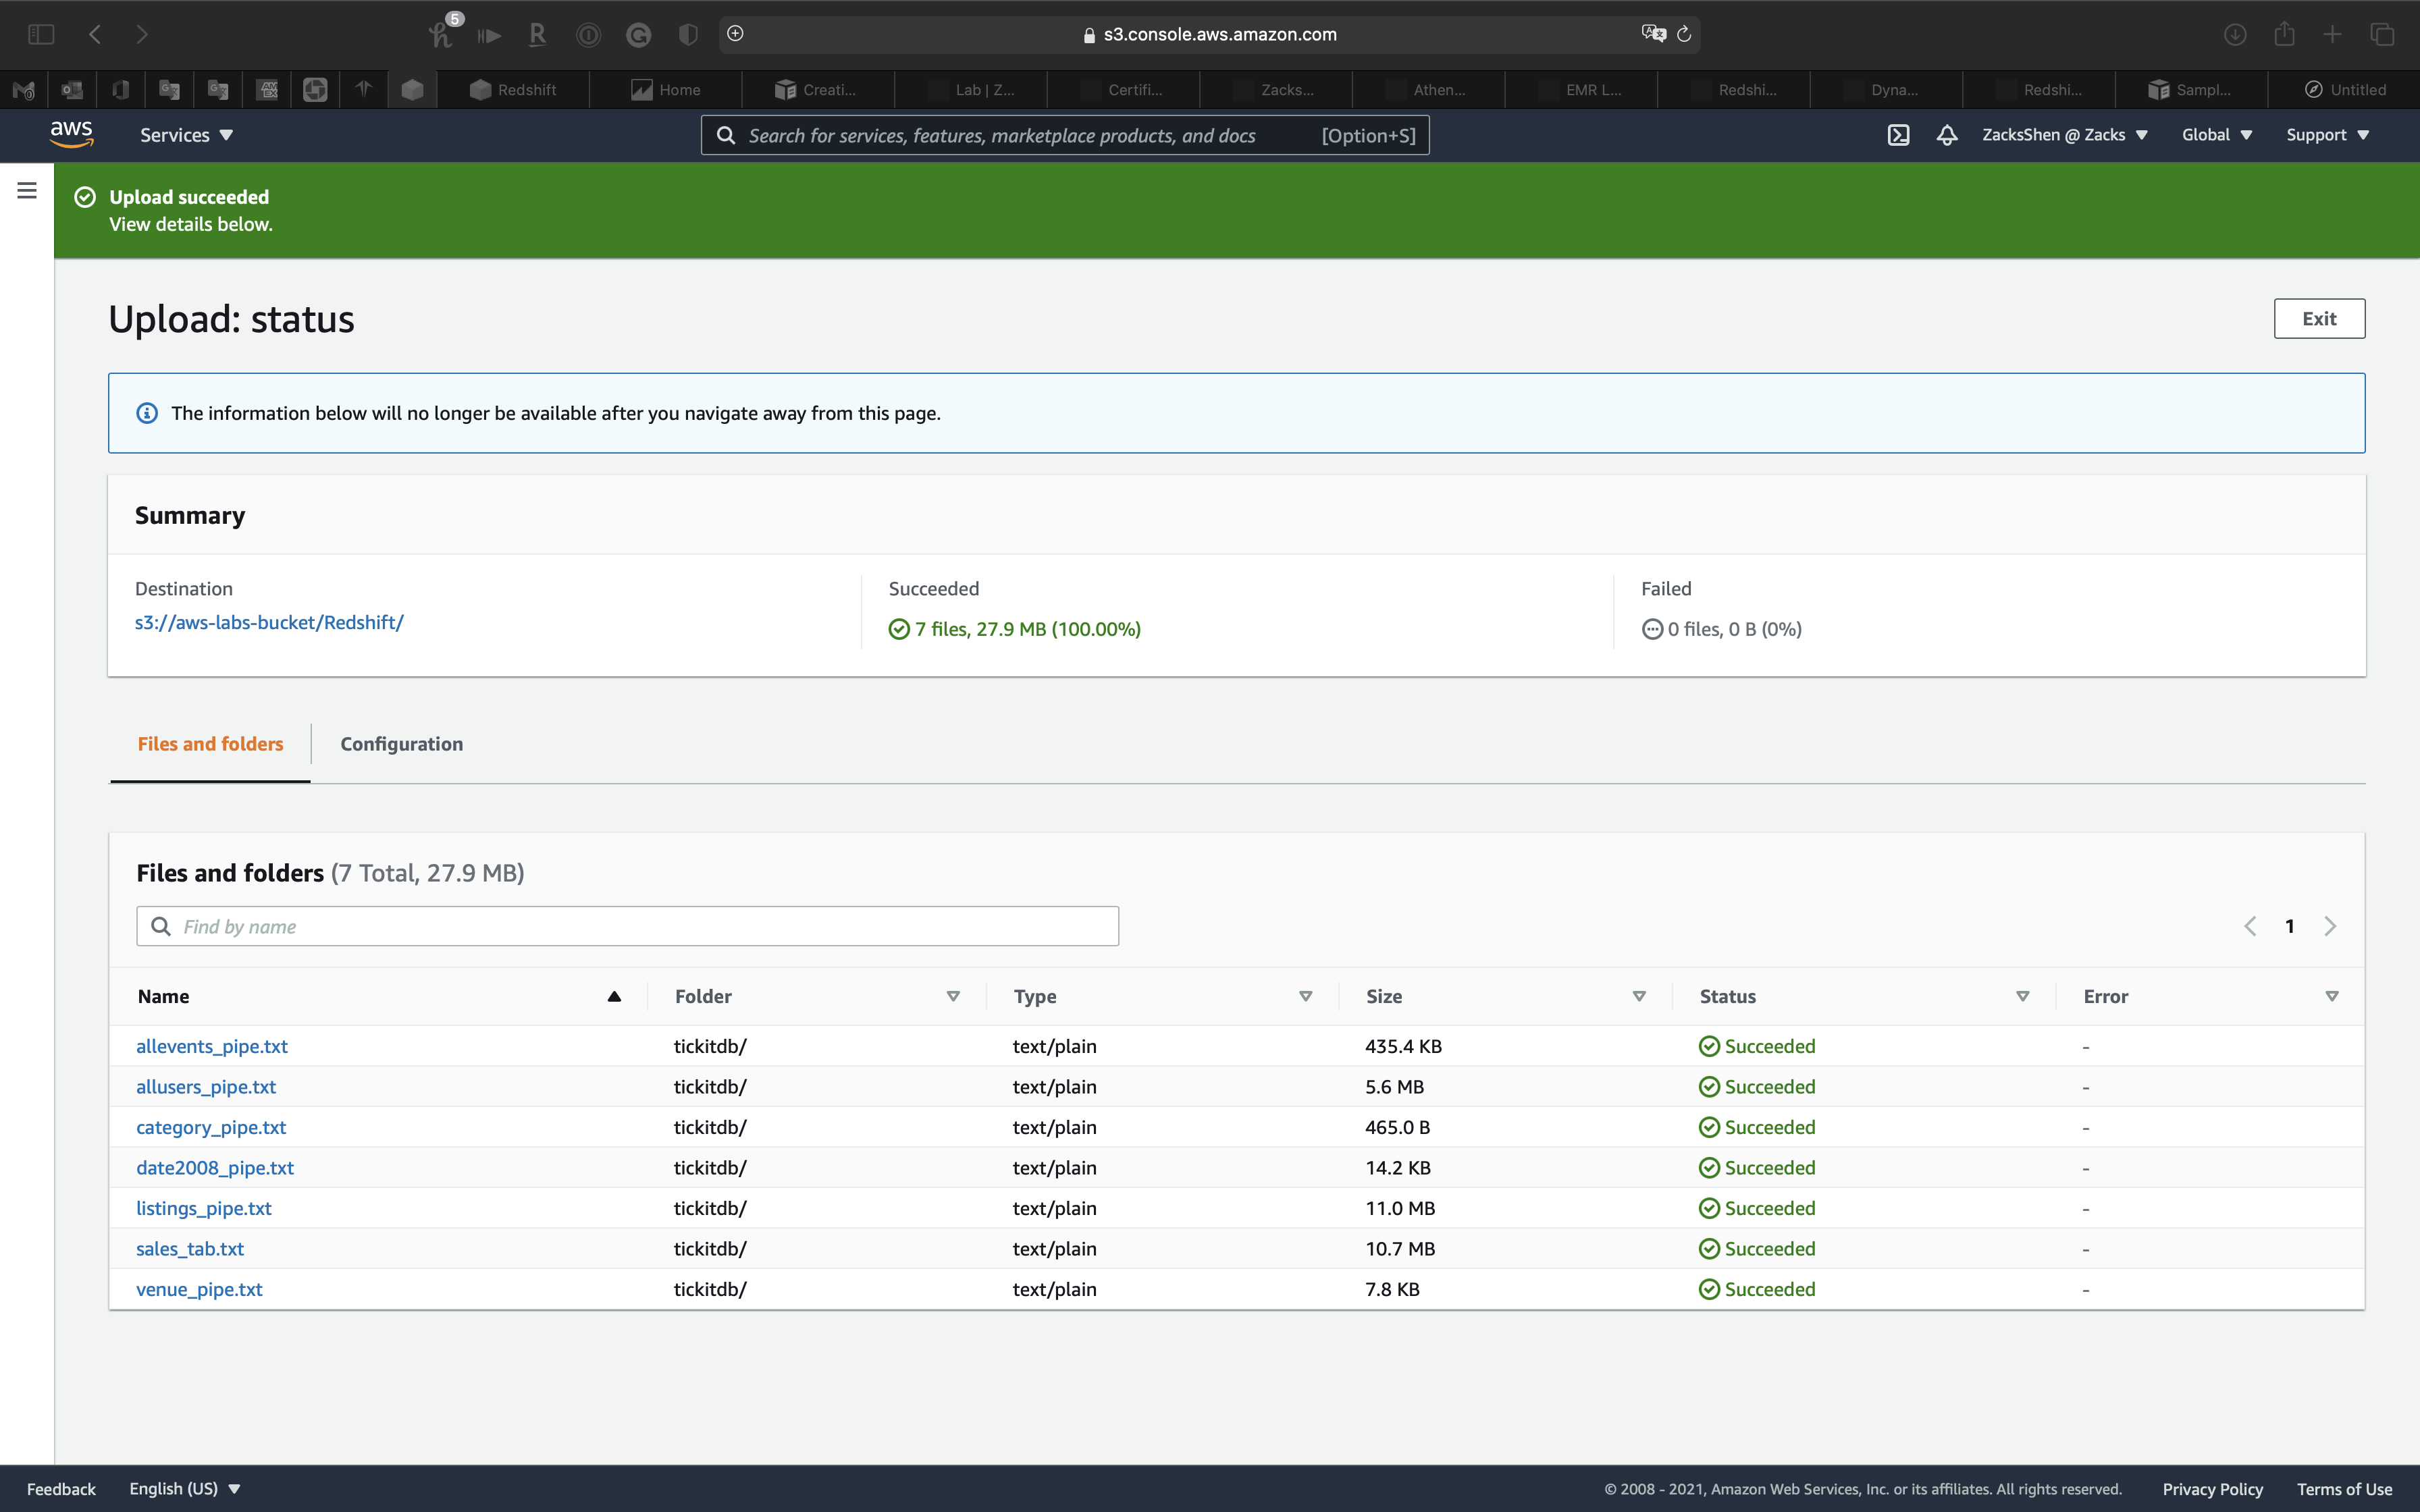This screenshot has height=1512, width=2420.
Task: Open the browser downloads icon
Action: coord(2235,34)
